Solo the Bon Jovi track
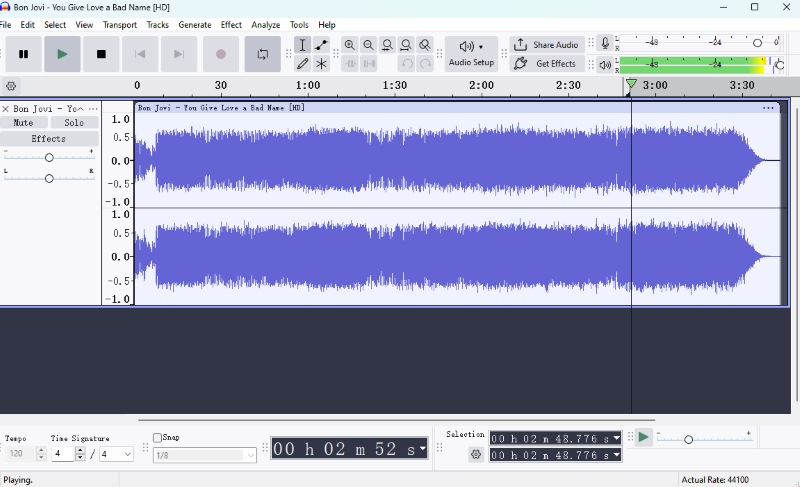The height and width of the screenshot is (487, 800). pos(74,123)
